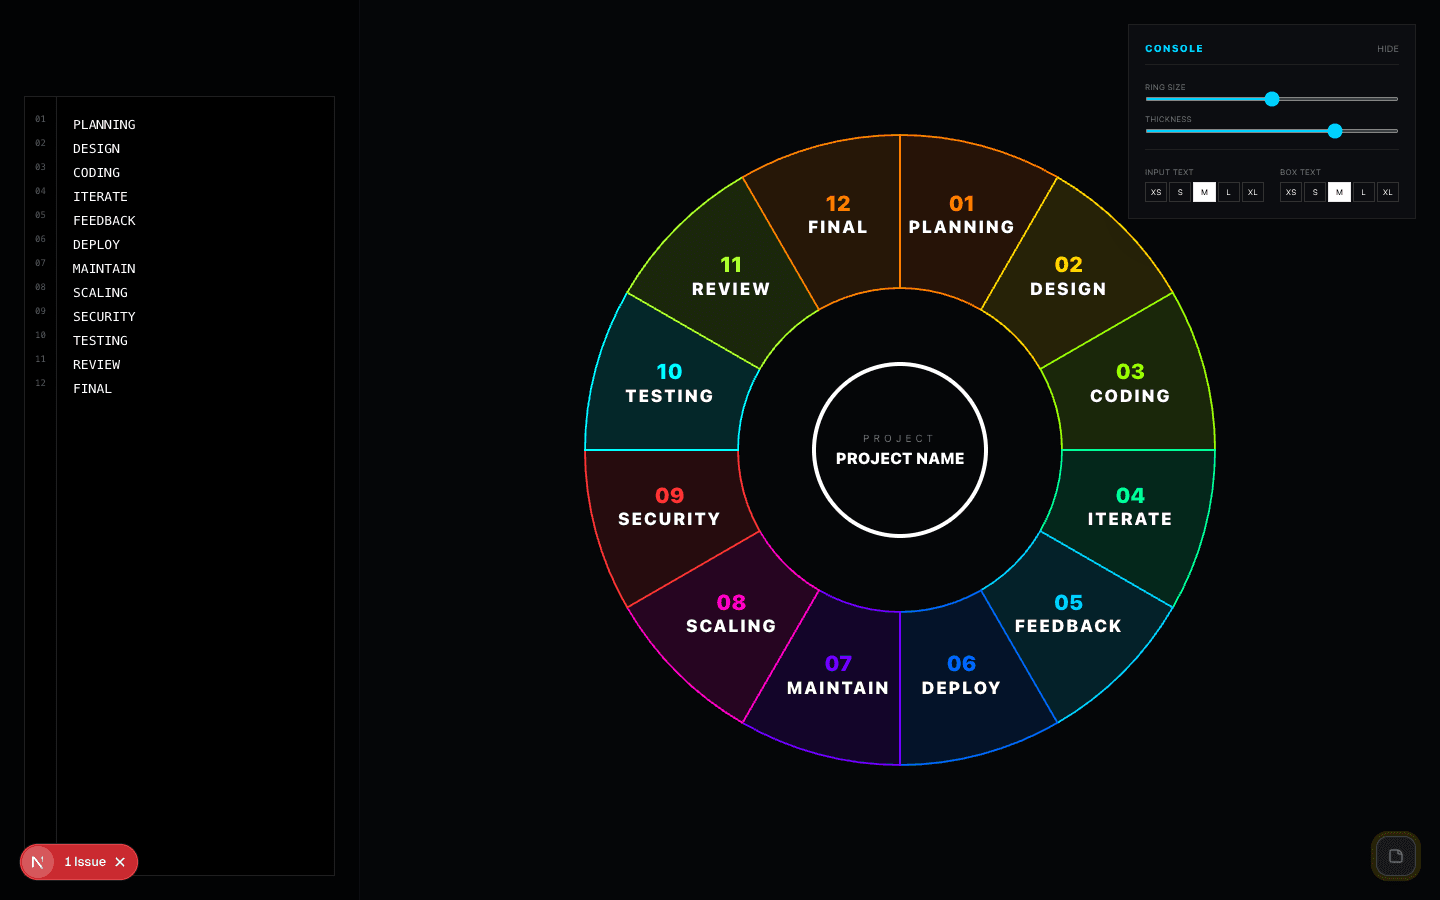Image resolution: width=1440 pixels, height=900 pixels.
Task: Open the document icon button in the bottom-right corner
Action: point(1396,856)
